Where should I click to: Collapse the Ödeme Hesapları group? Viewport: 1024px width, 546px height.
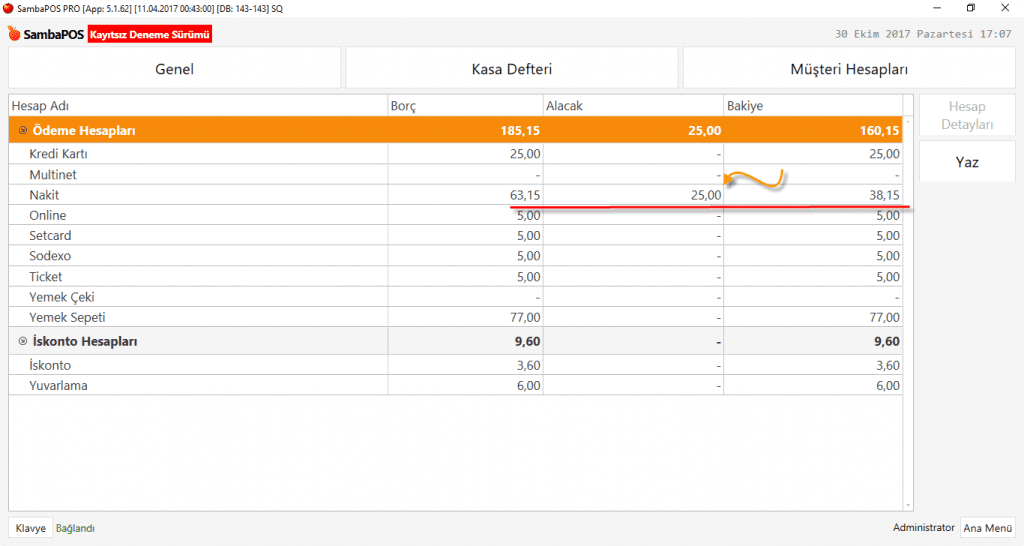pyautogui.click(x=23, y=131)
